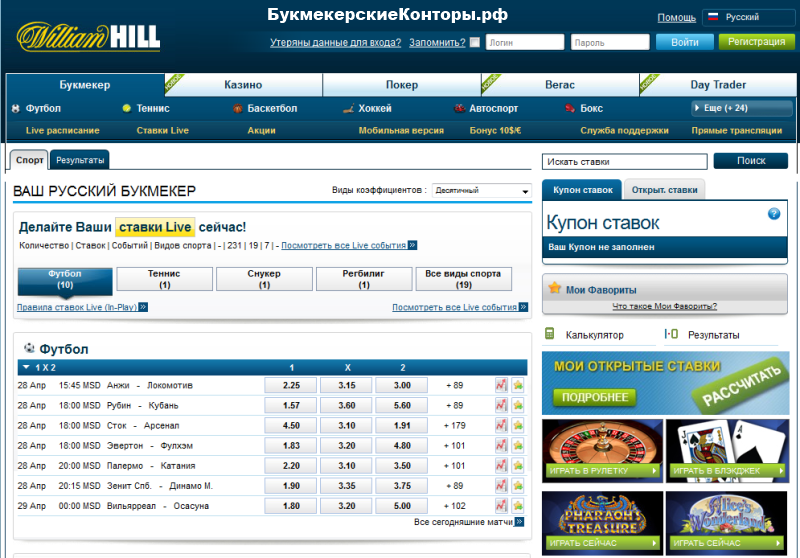Open statistics icon for Рубин - Кубань
Image resolution: width=800 pixels, height=558 pixels.
click(501, 405)
